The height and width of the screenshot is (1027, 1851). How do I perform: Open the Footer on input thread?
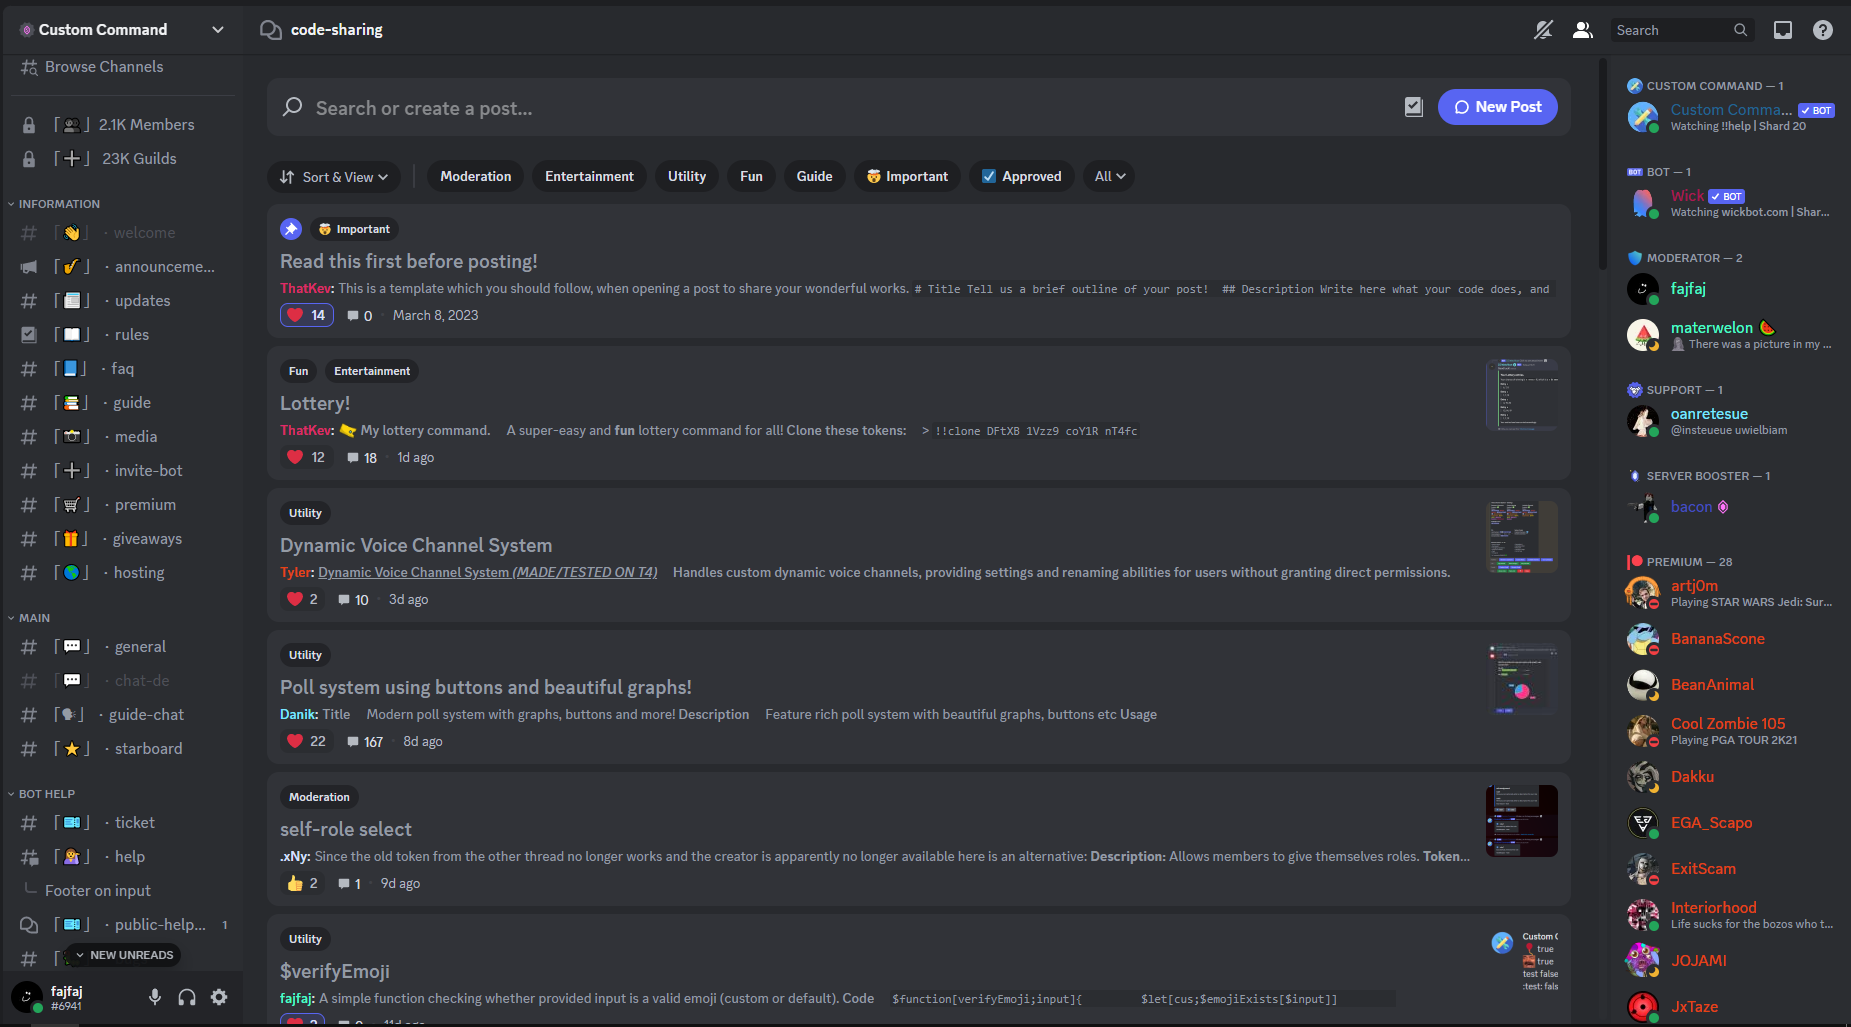point(98,891)
